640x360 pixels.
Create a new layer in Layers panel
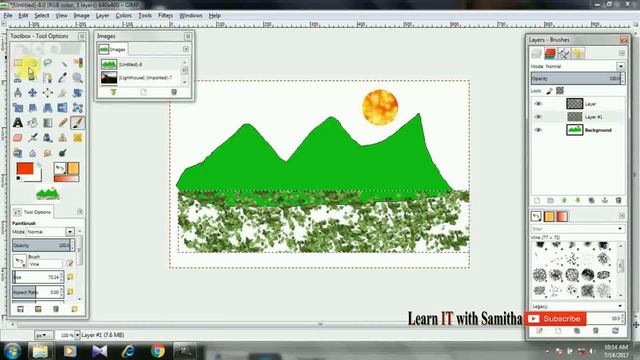click(x=537, y=200)
